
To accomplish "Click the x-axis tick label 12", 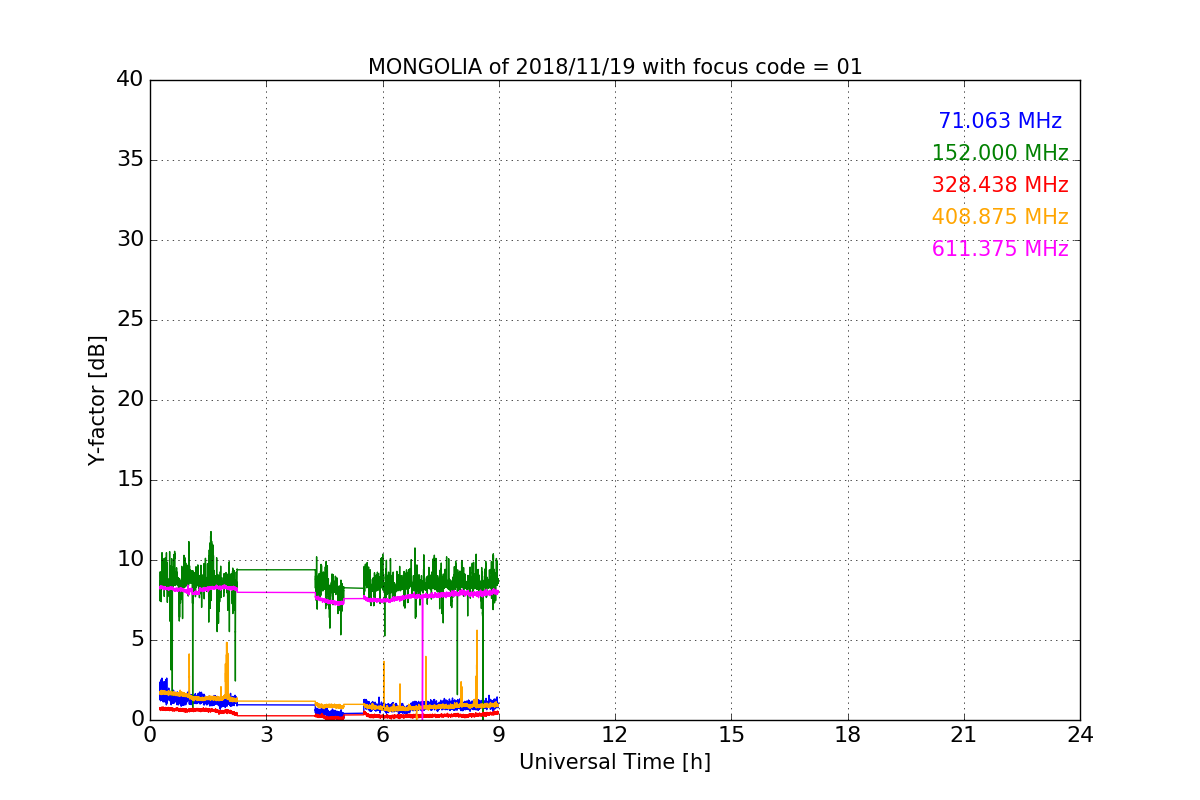I will point(615,735).
